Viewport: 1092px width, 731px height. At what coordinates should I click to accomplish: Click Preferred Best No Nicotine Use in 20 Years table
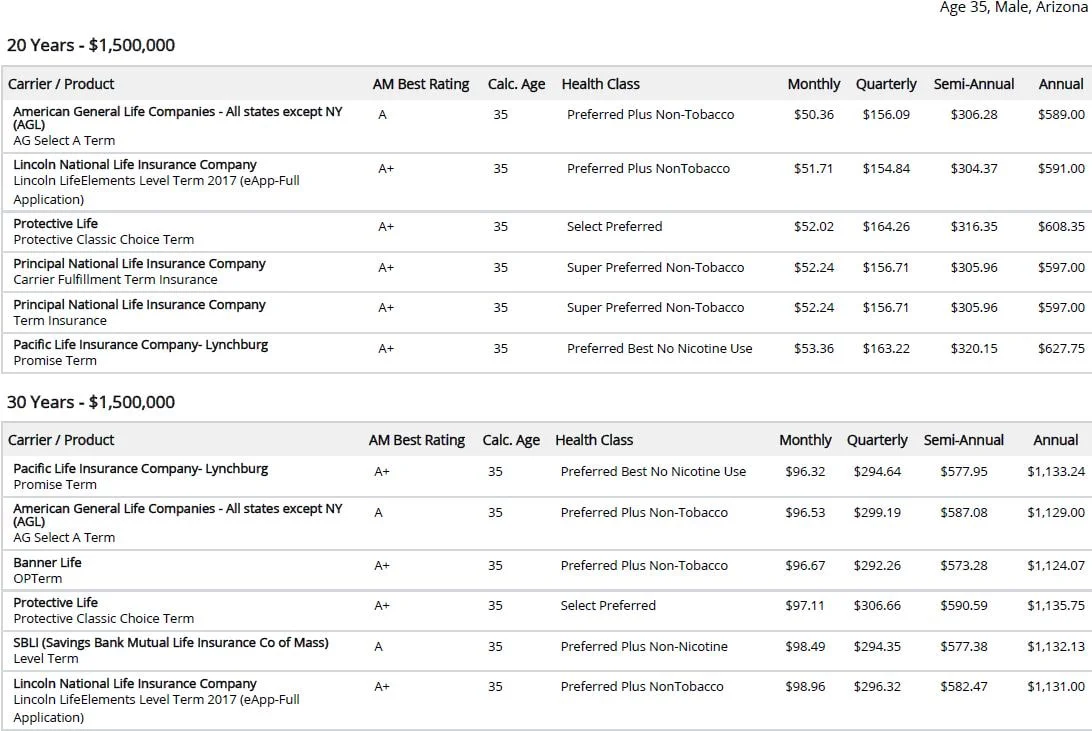point(660,348)
